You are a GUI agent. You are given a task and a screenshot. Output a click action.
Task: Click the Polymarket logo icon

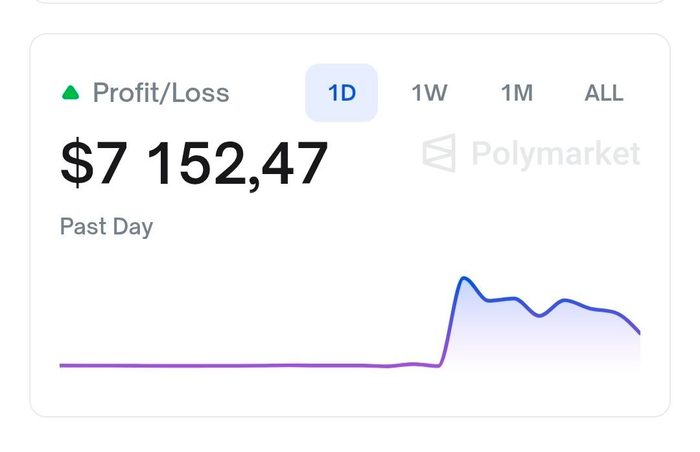(x=439, y=154)
